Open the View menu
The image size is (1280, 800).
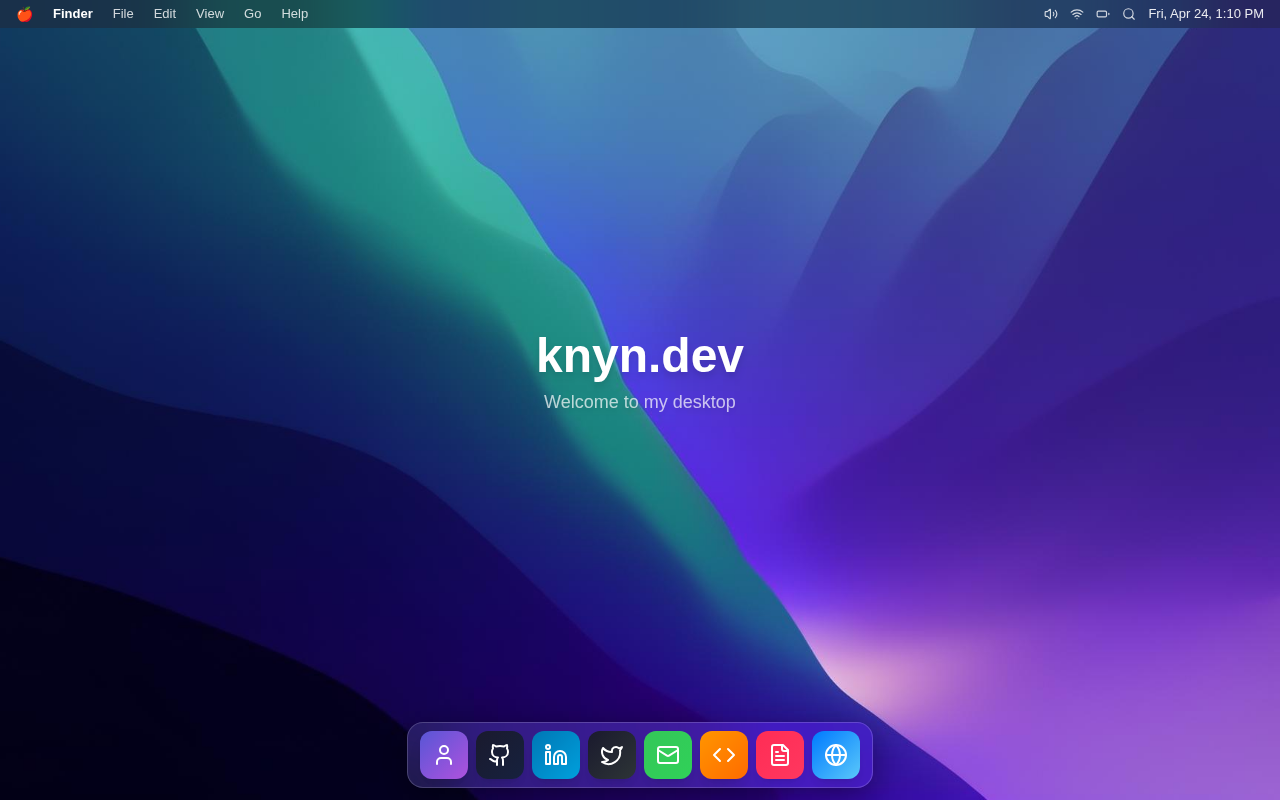(x=210, y=14)
